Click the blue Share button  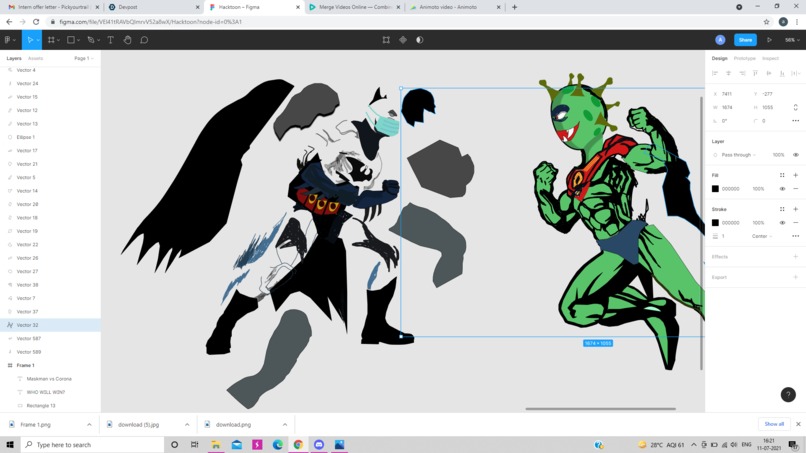pyautogui.click(x=745, y=40)
